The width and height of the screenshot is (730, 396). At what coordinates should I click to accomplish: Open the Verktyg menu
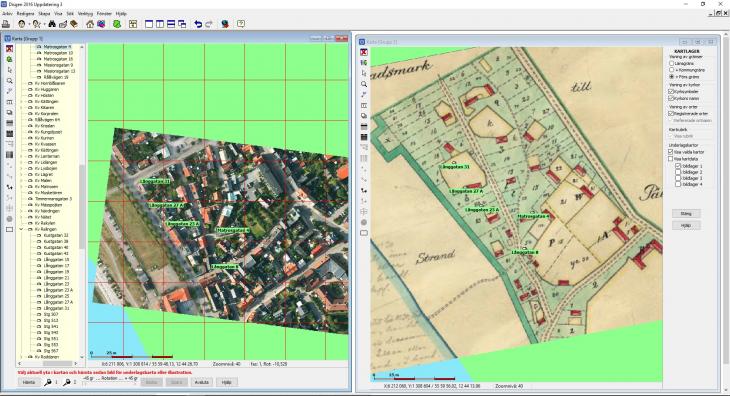(85, 13)
